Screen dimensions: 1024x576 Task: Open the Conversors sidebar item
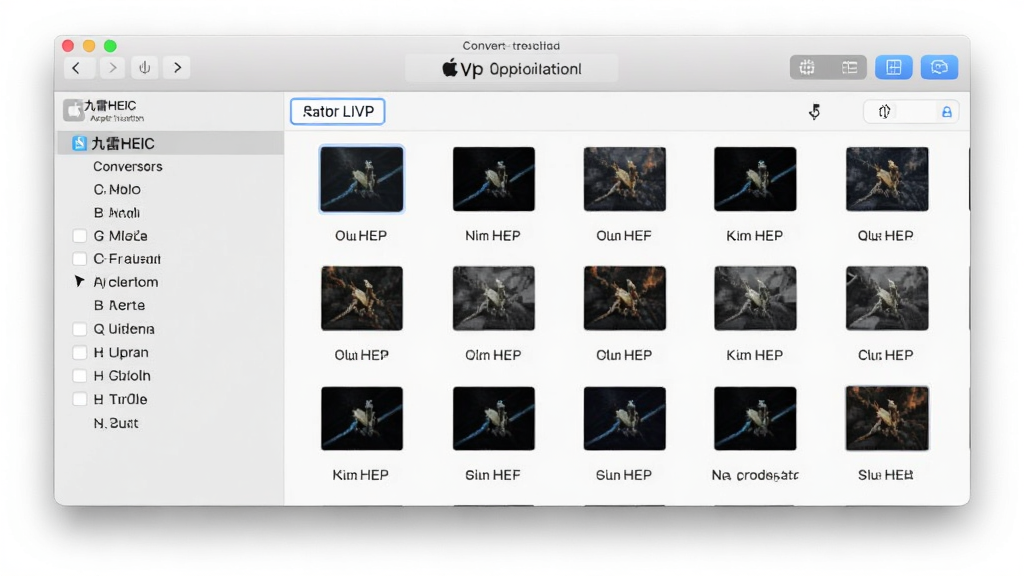(127, 167)
